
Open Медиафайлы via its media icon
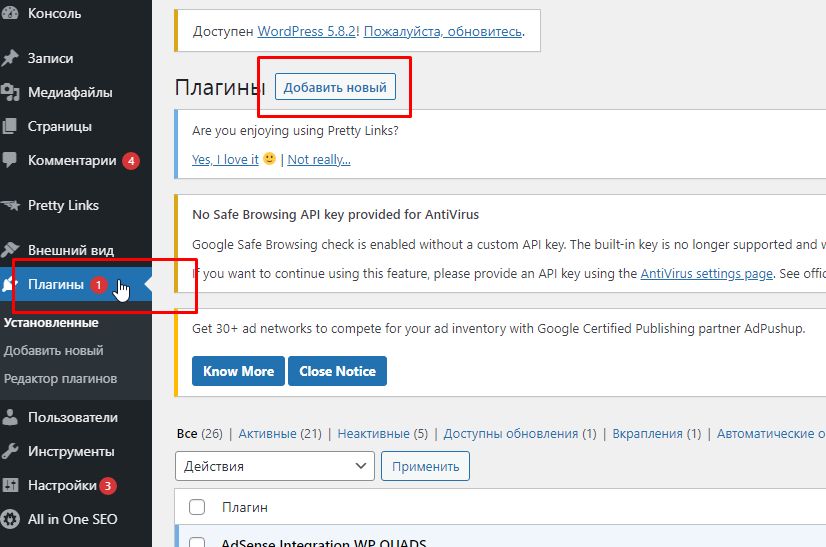tap(11, 93)
